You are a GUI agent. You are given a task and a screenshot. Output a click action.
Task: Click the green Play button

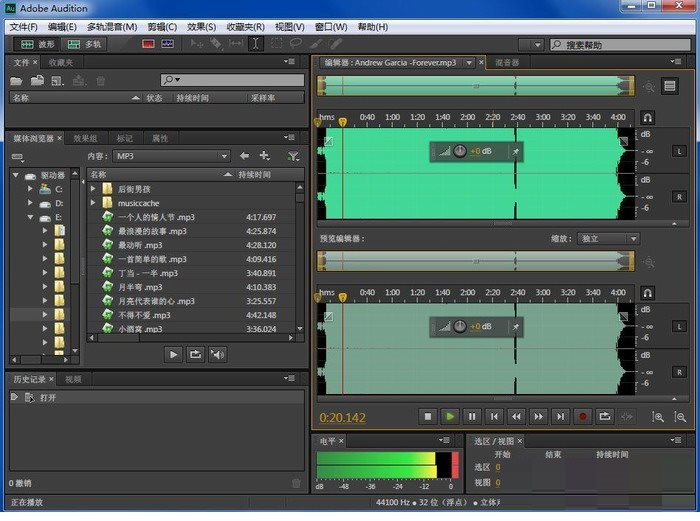coord(450,417)
